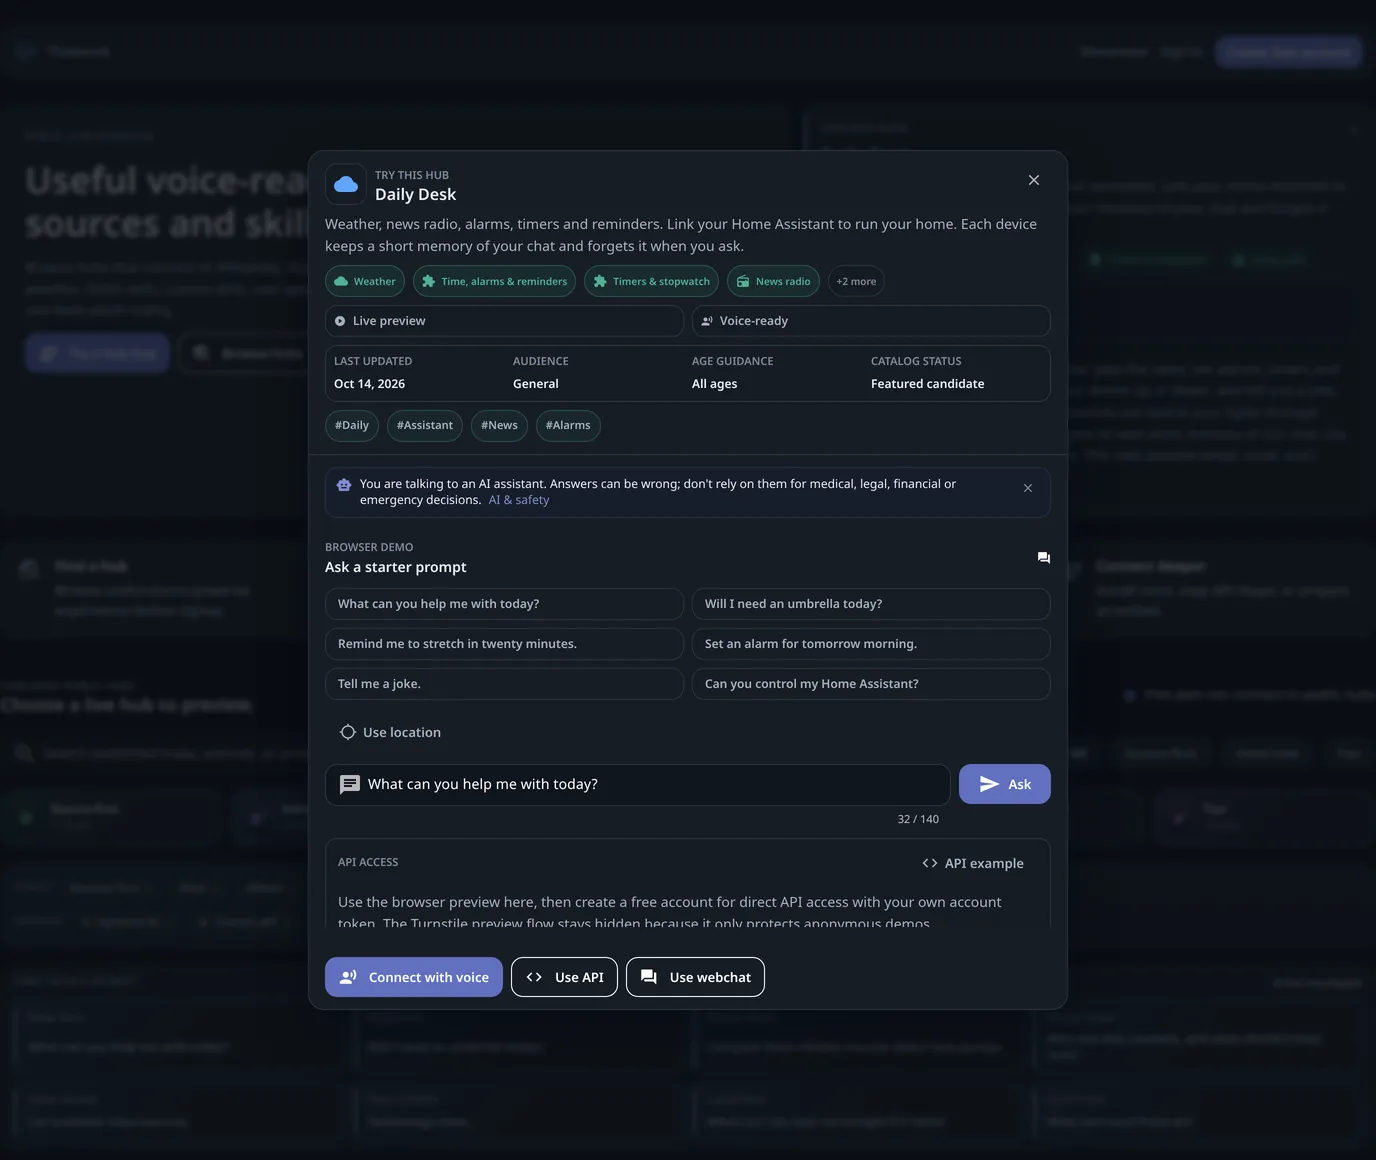Click the robot icon in the AI notice
Viewport: 1376px width, 1160px height.
[x=344, y=484]
